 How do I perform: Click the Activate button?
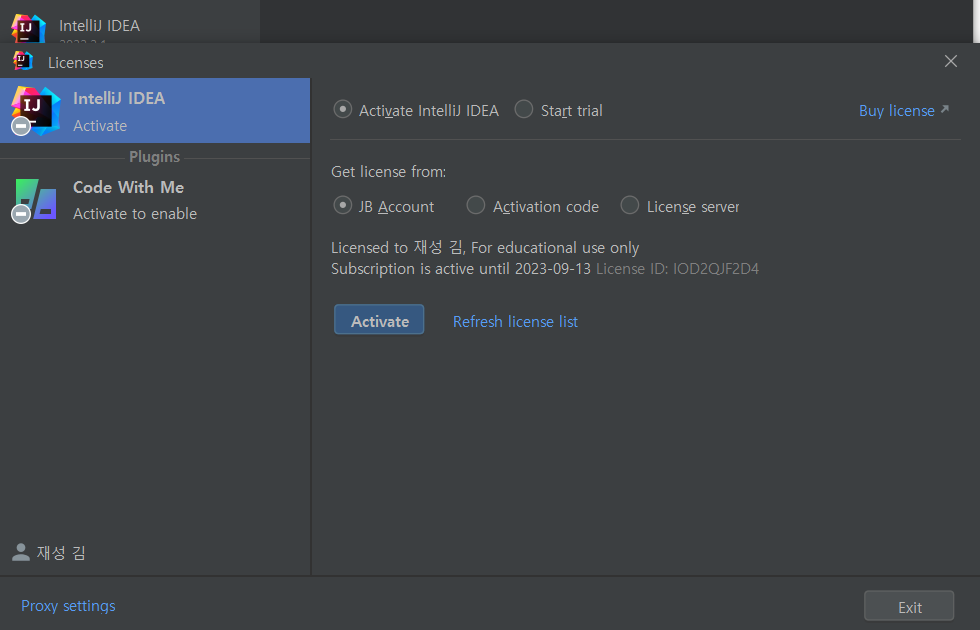(379, 320)
